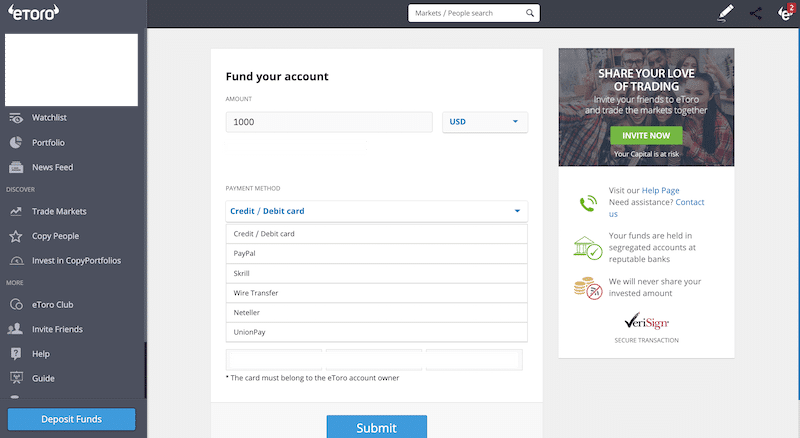This screenshot has width=800, height=438.
Task: Click the Portfolio pie chart icon
Action: pyautogui.click(x=16, y=142)
